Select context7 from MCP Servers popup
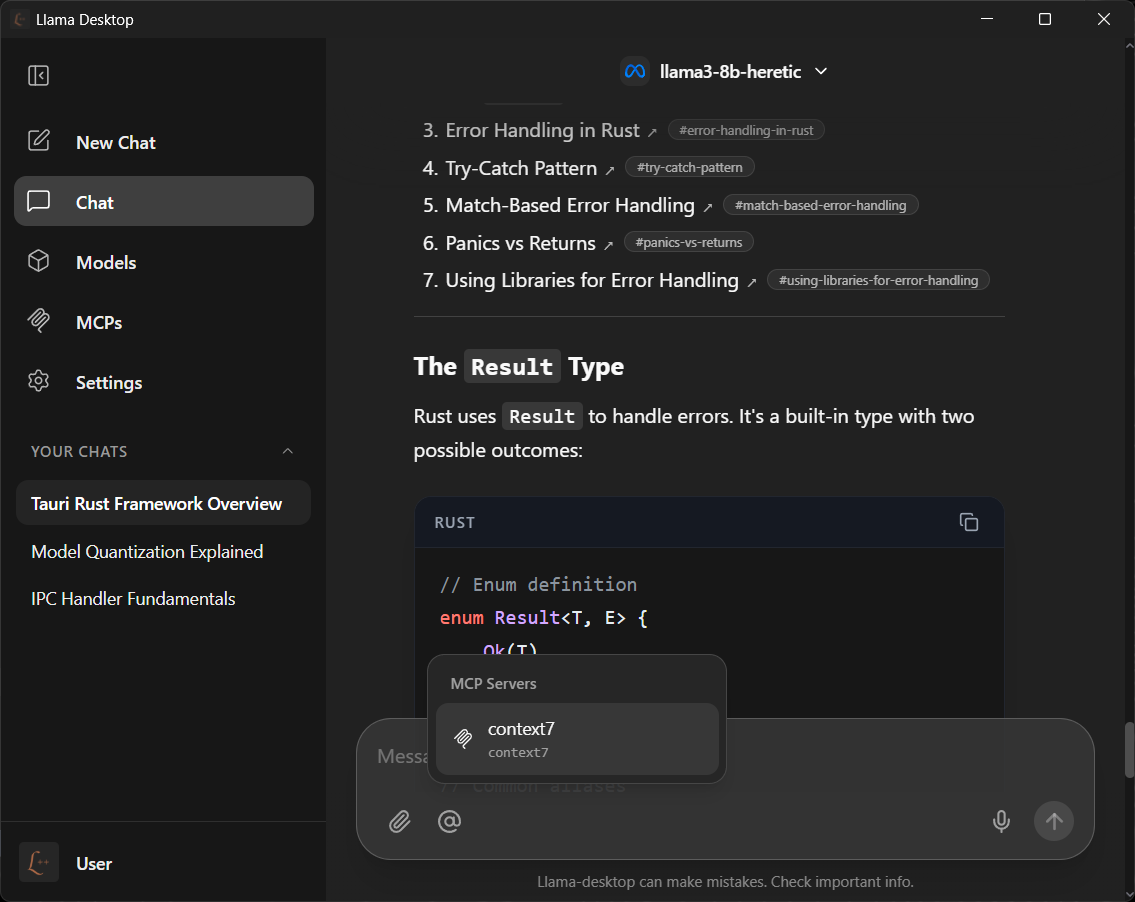The height and width of the screenshot is (902, 1135). click(577, 739)
